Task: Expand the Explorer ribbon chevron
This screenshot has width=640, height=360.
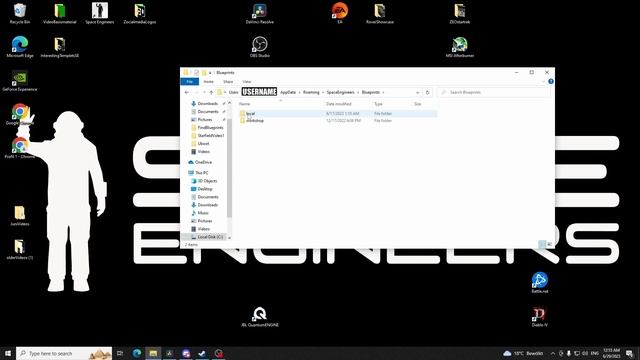Action: click(543, 82)
